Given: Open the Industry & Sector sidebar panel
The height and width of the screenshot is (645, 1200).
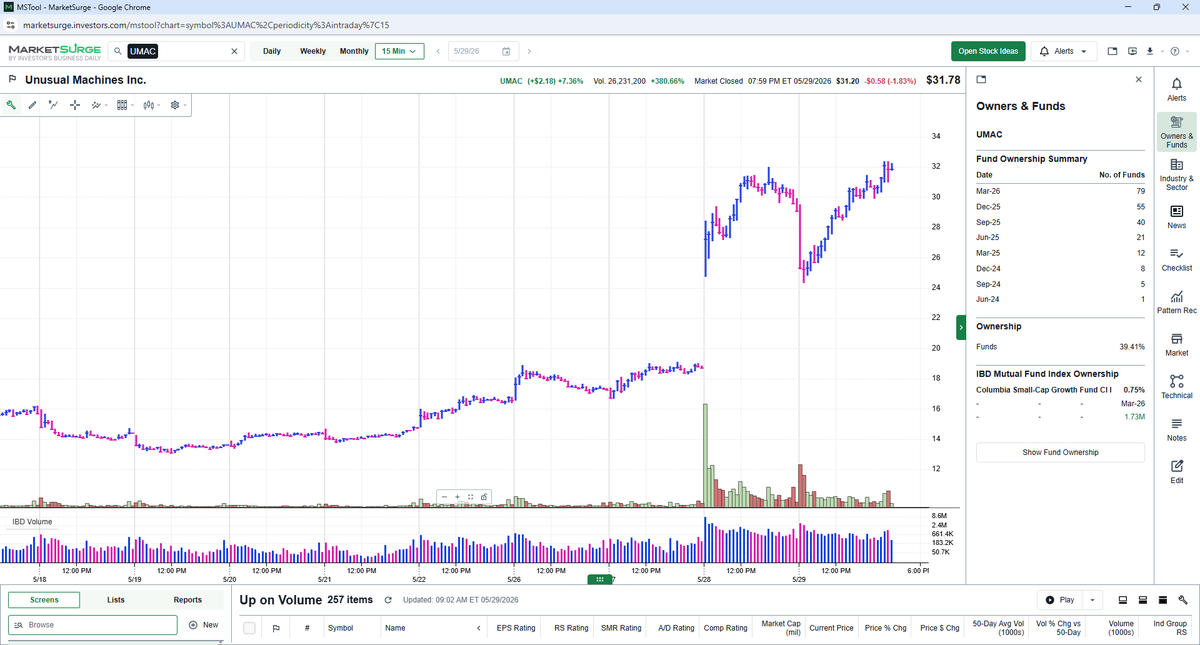Looking at the screenshot, I should tap(1176, 174).
